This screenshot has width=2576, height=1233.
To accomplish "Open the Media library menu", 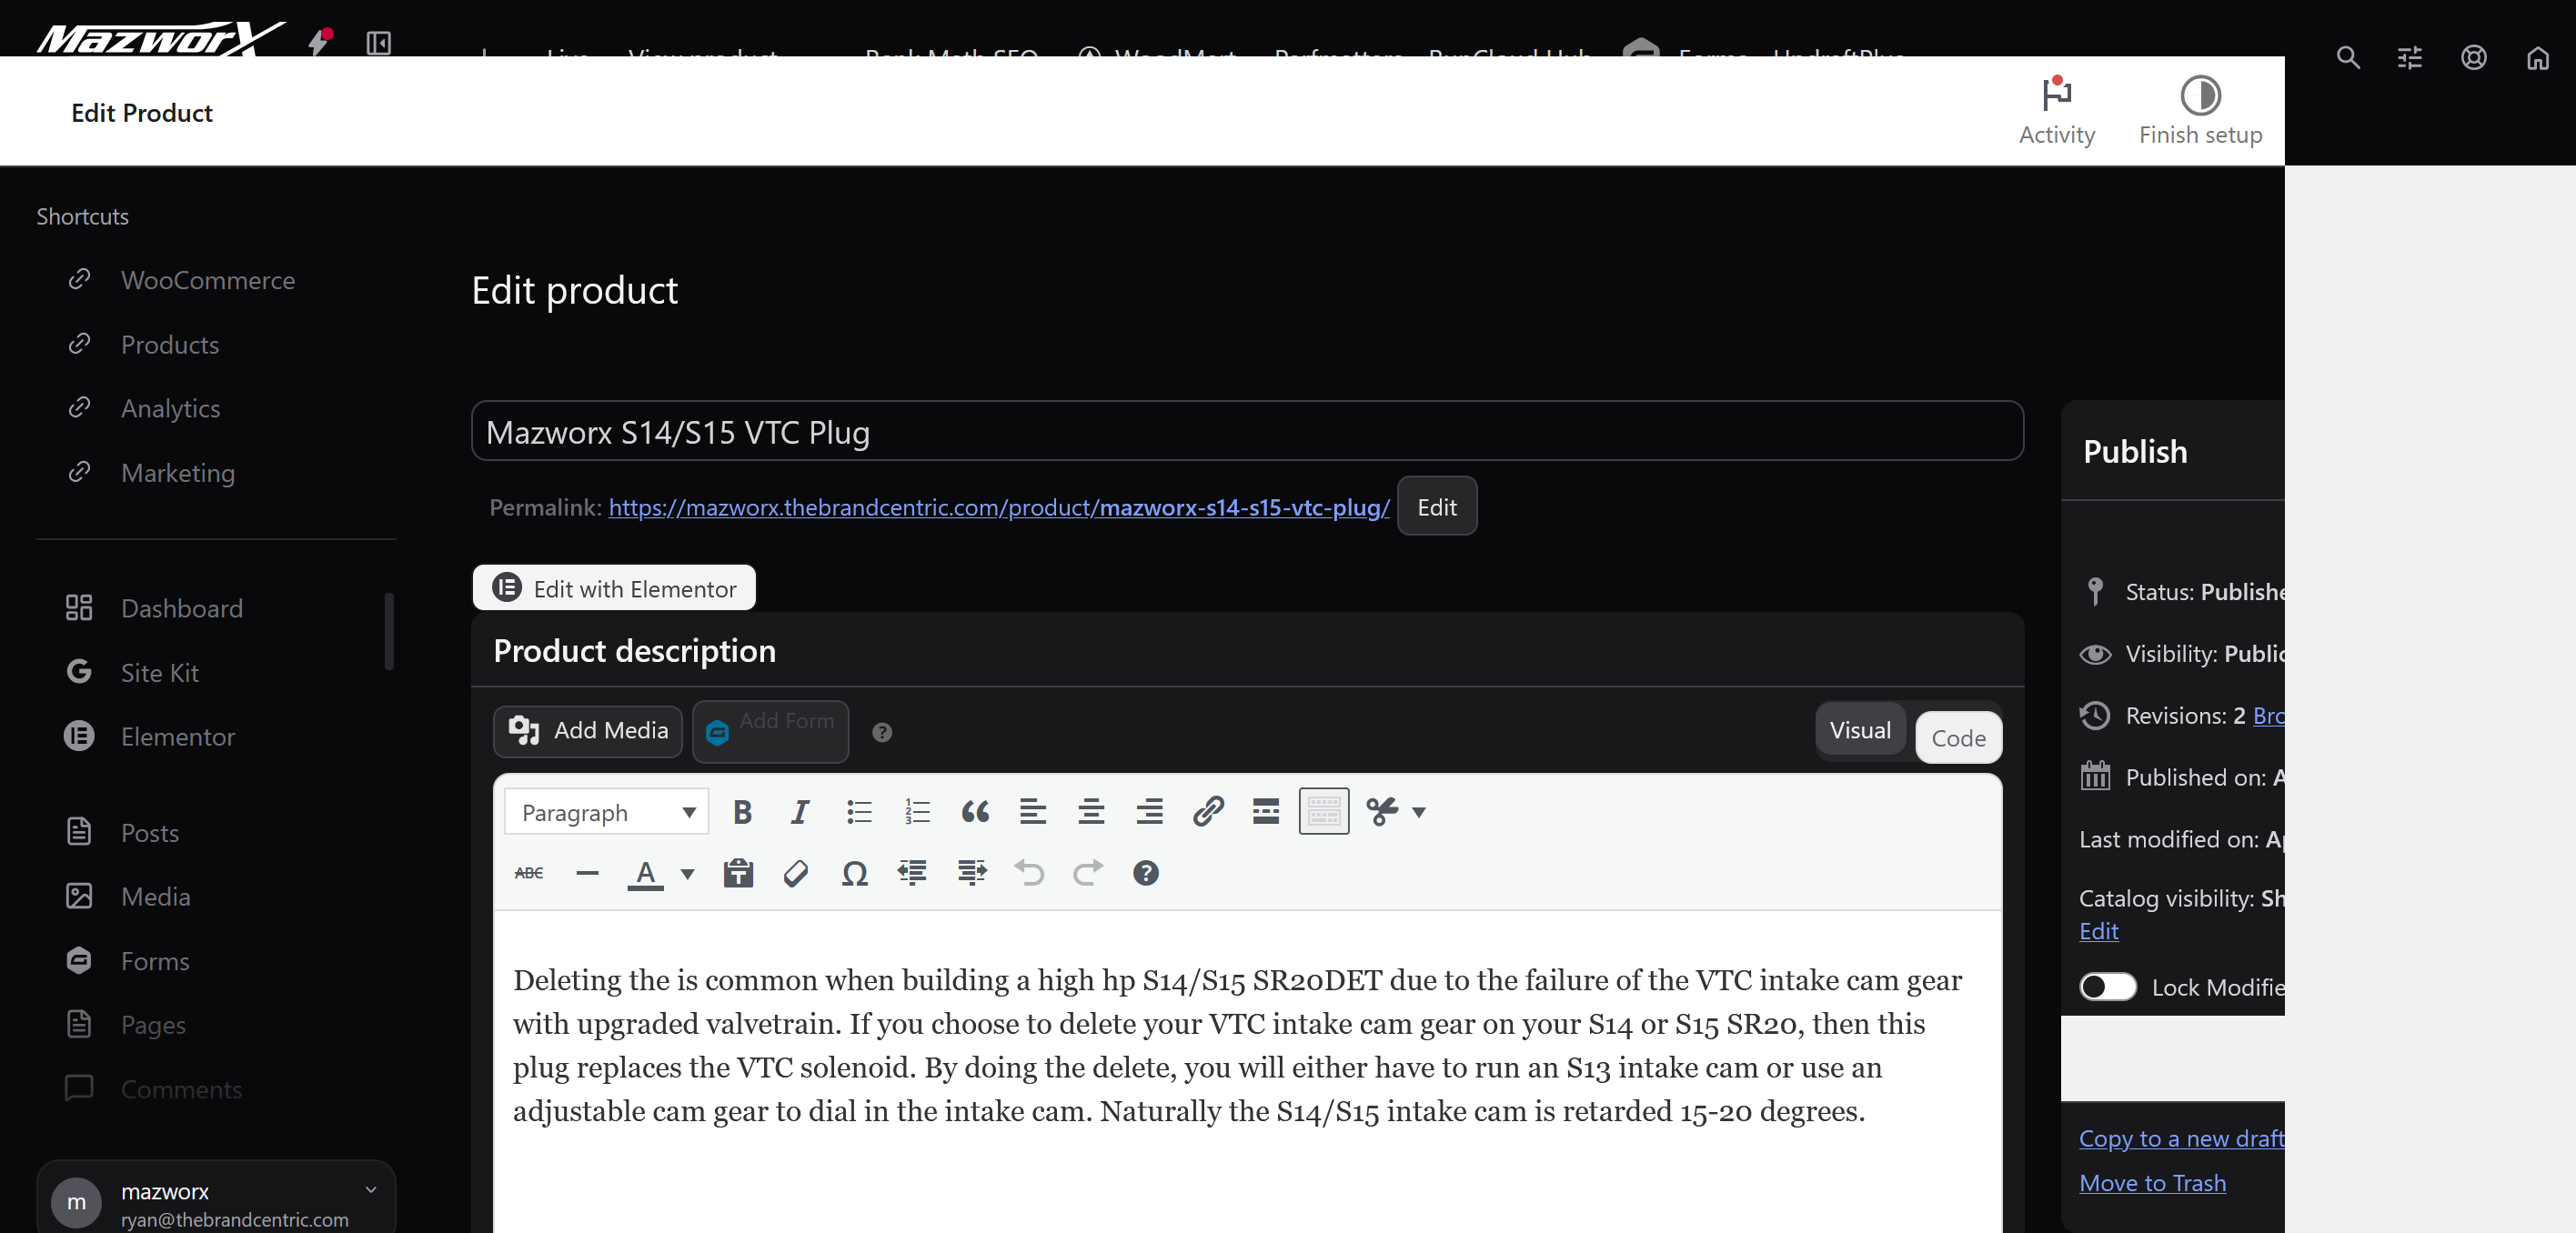I will coord(155,896).
